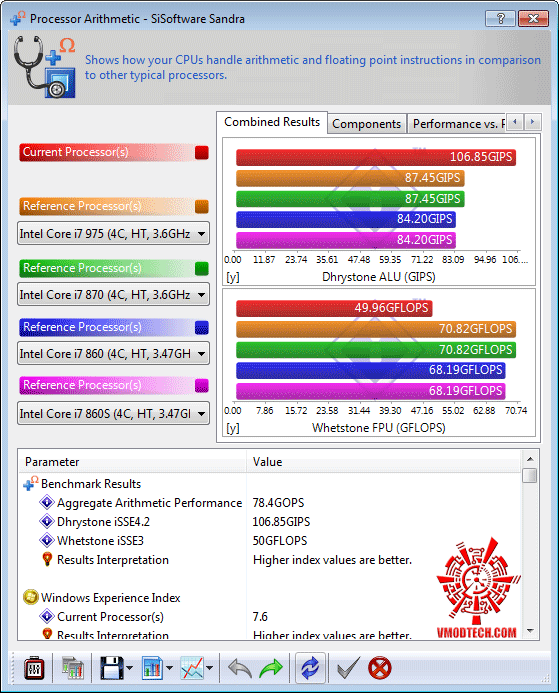Click the magenta 84.20GIPS Dhrystone bar
This screenshot has height=693, width=559.
(346, 240)
